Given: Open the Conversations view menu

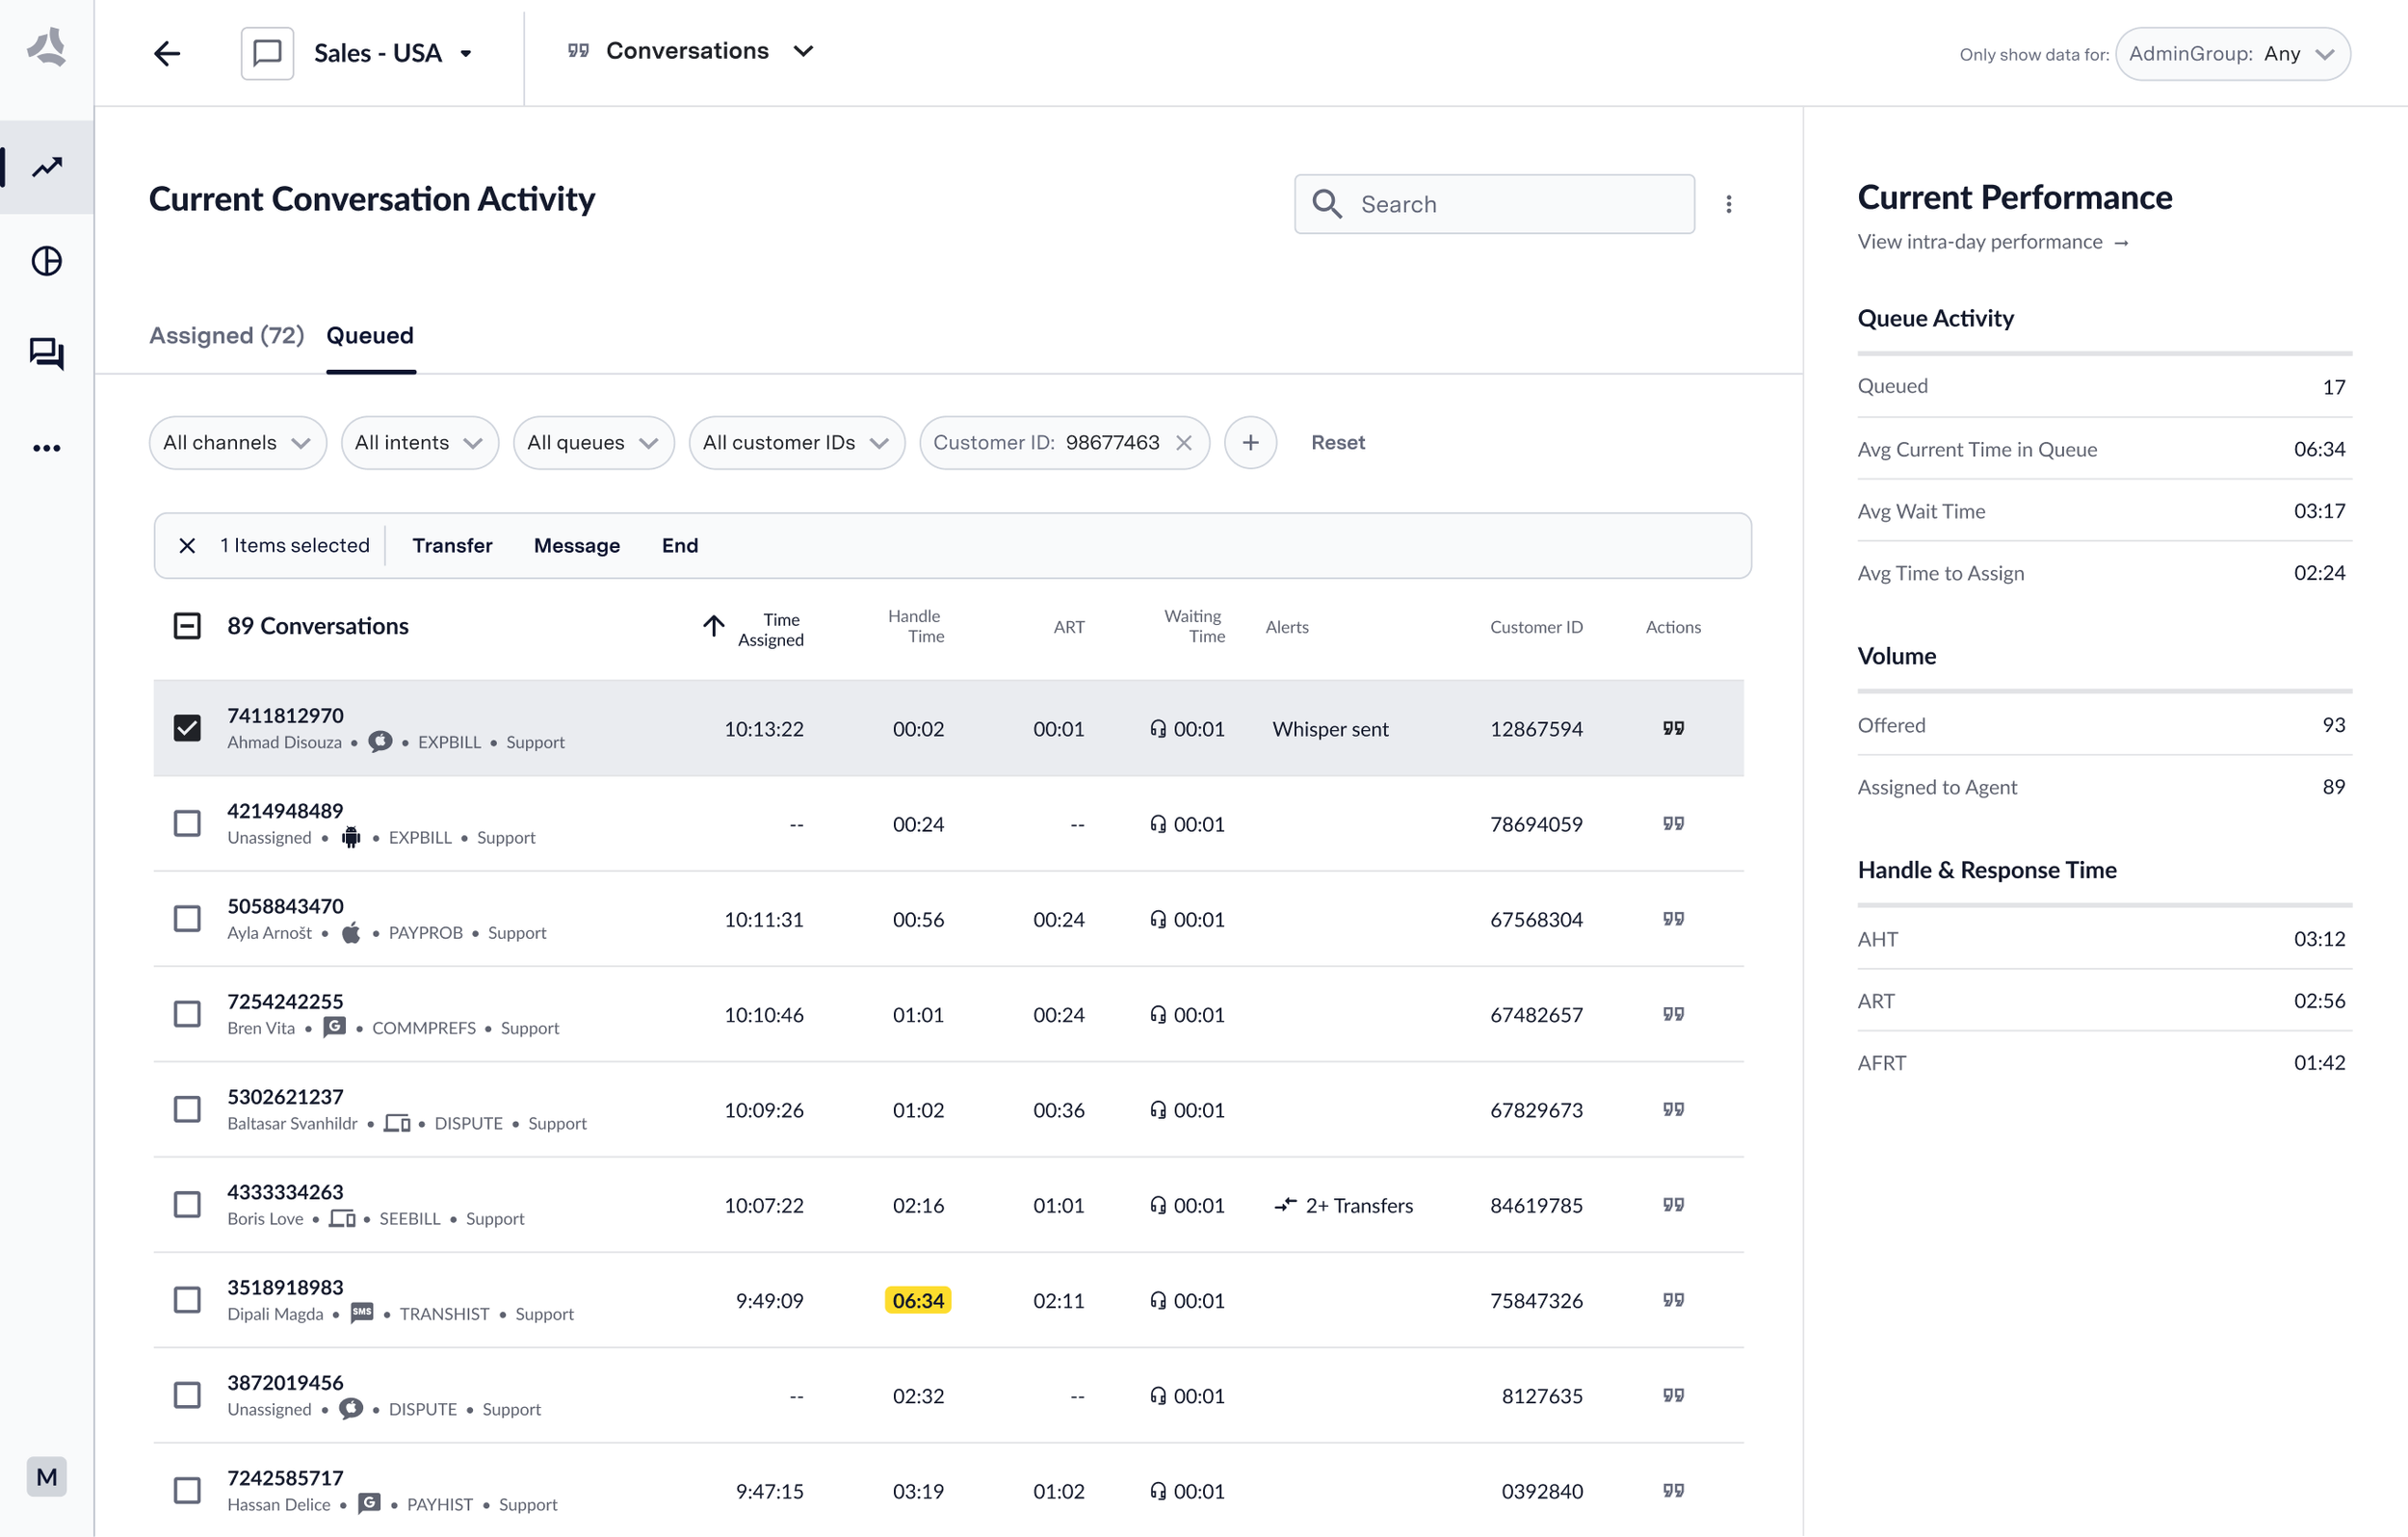Looking at the screenshot, I should tap(691, 51).
